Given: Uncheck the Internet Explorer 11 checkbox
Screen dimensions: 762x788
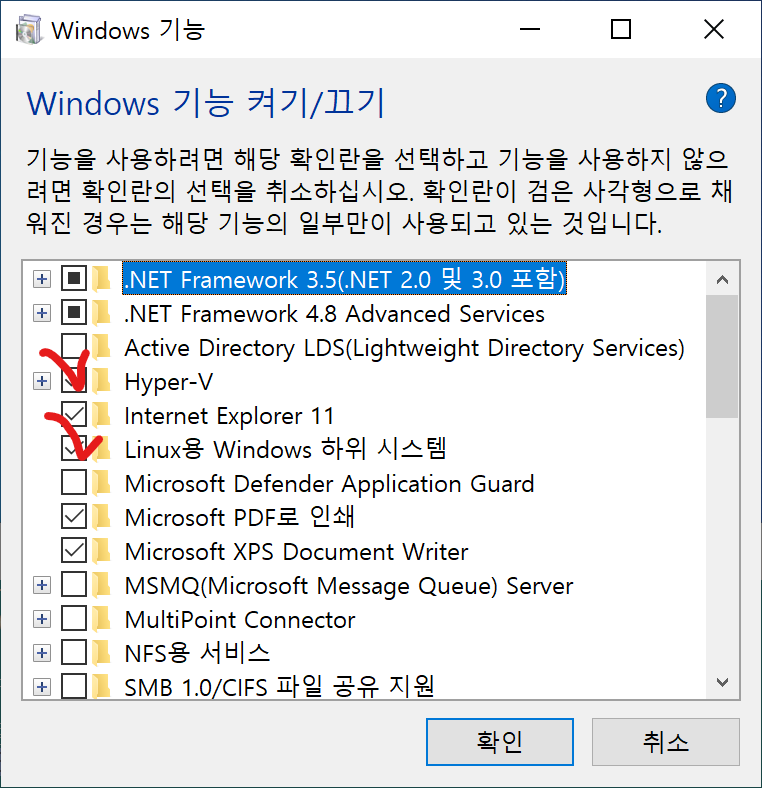Looking at the screenshot, I should click(74, 415).
